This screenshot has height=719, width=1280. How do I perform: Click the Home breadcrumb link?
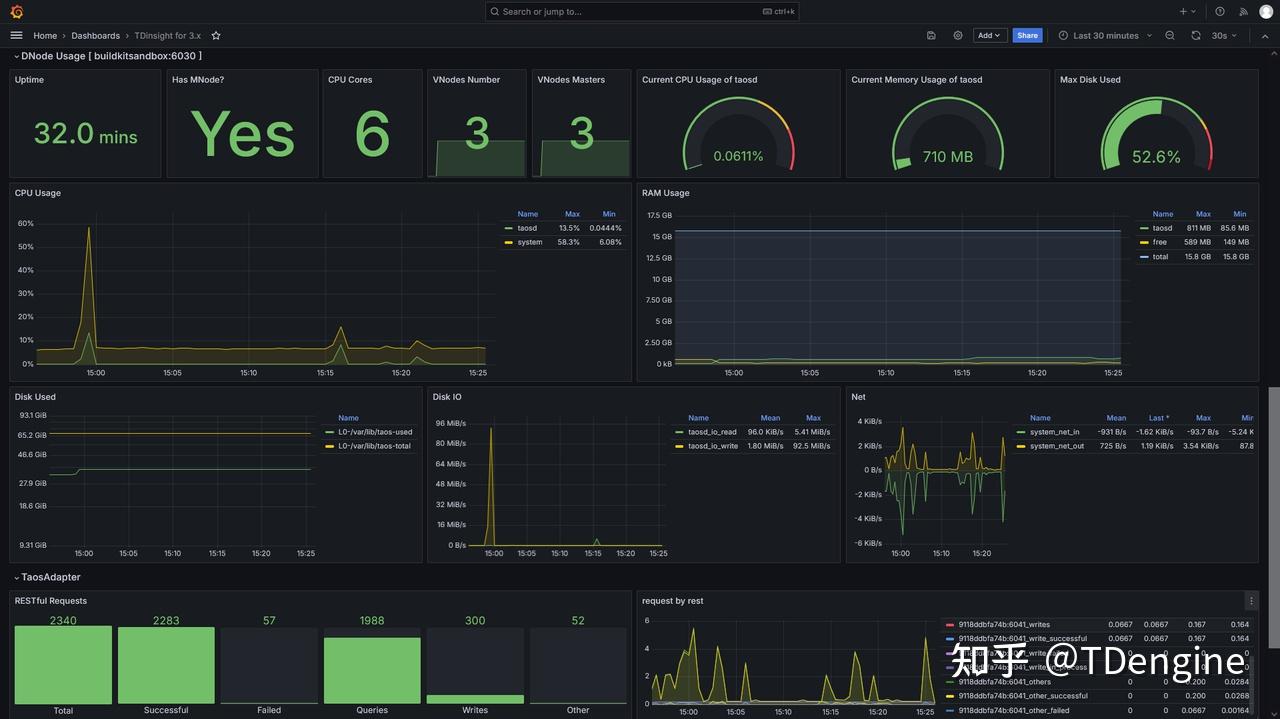tap(45, 35)
